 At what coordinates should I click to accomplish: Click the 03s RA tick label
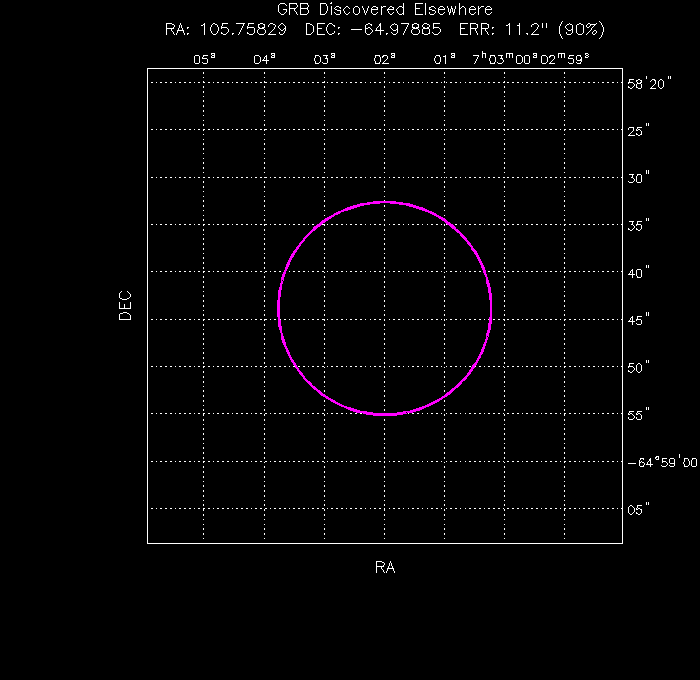tap(325, 59)
